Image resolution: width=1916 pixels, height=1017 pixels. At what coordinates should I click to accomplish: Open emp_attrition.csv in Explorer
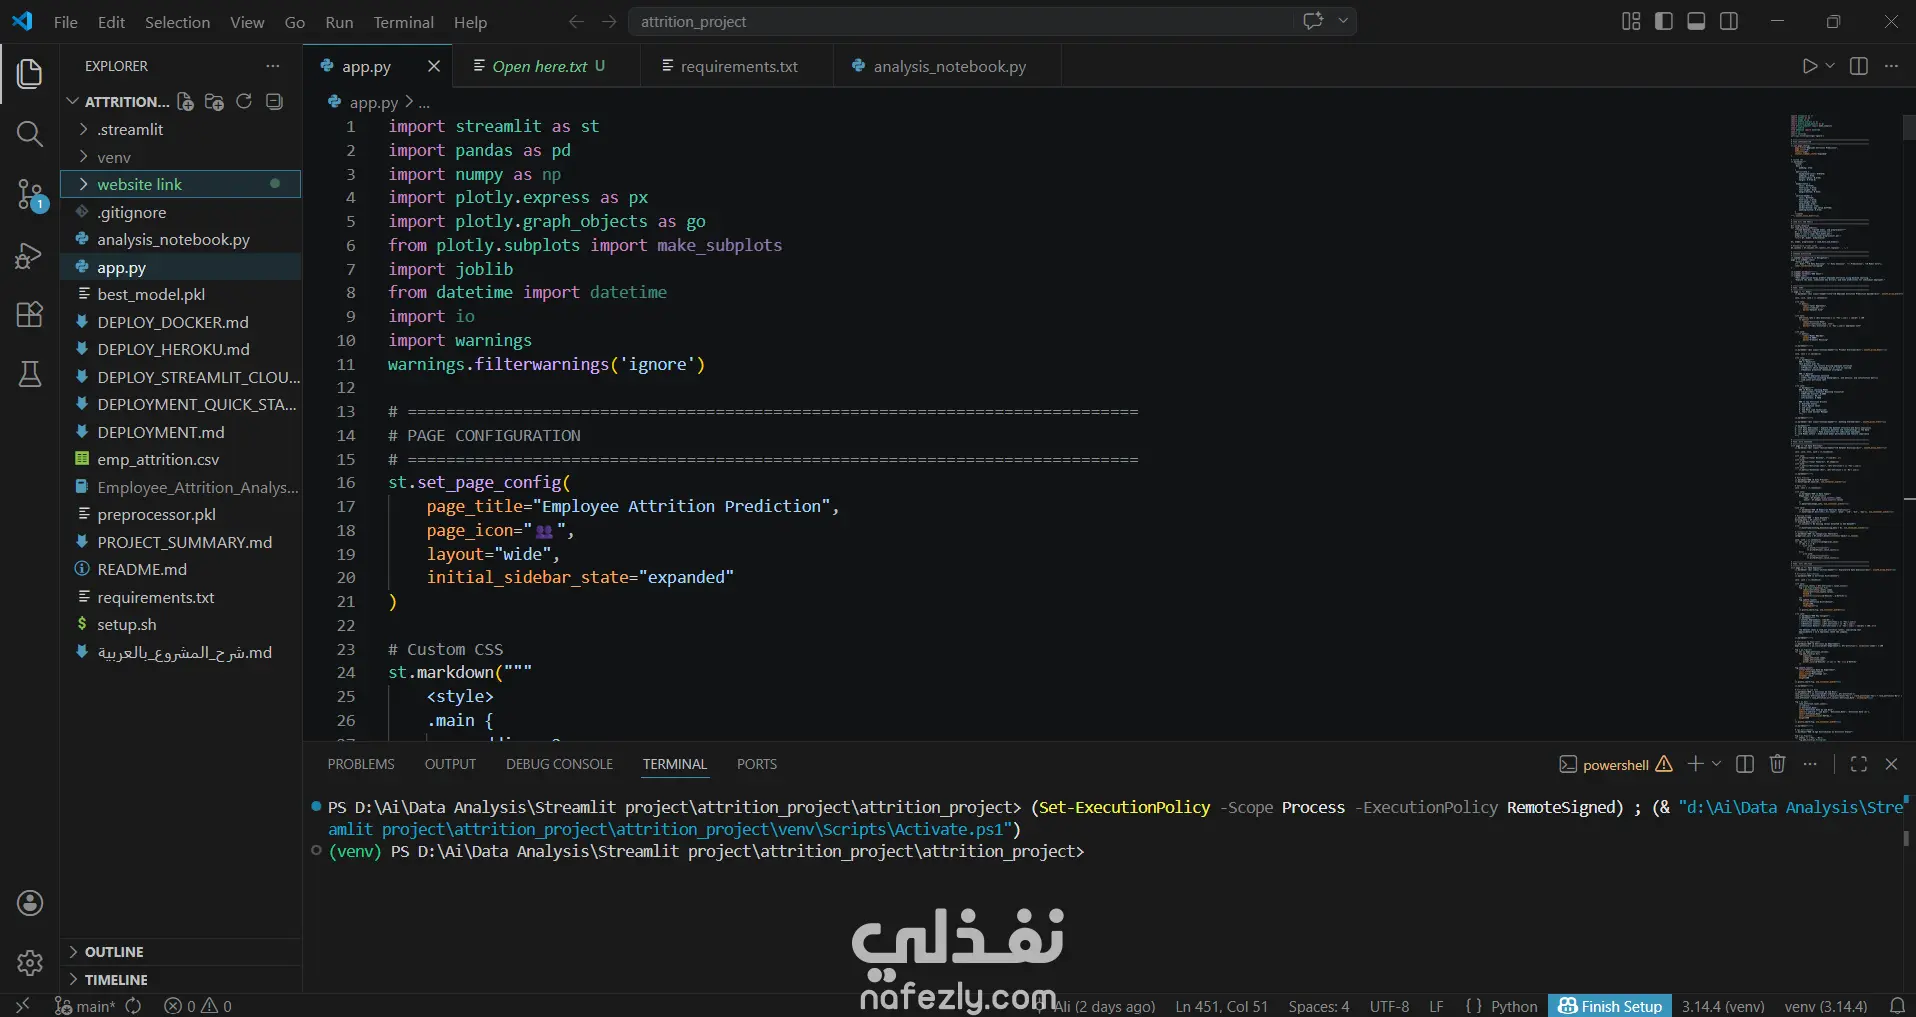click(x=180, y=459)
